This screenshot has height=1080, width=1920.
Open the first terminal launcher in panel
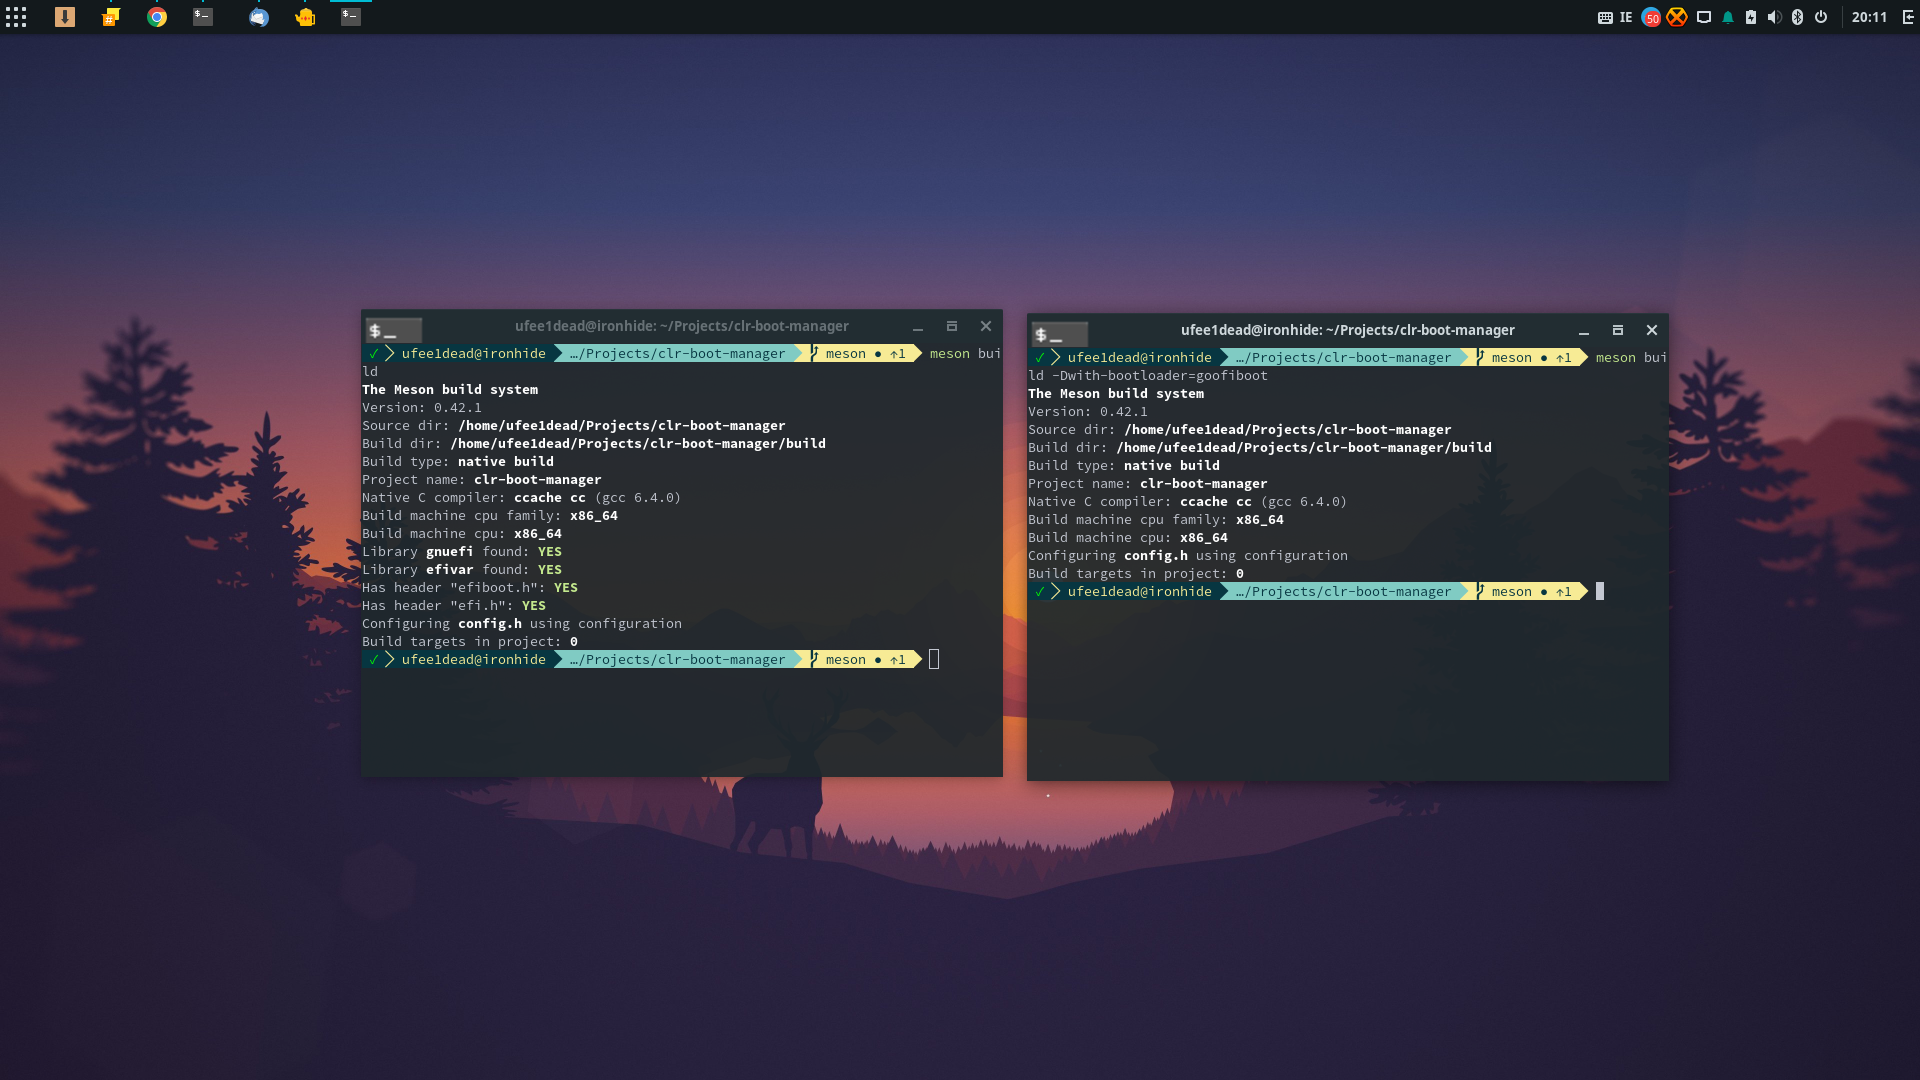coord(203,17)
